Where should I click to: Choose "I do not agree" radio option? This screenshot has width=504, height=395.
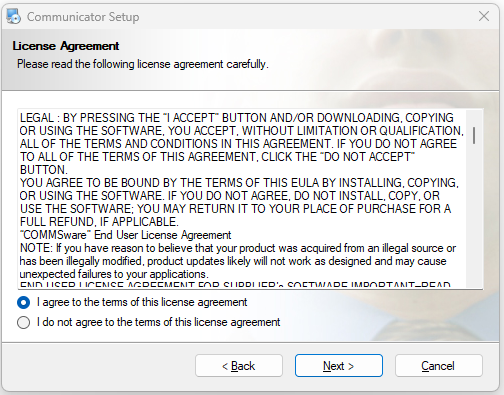click(23, 322)
